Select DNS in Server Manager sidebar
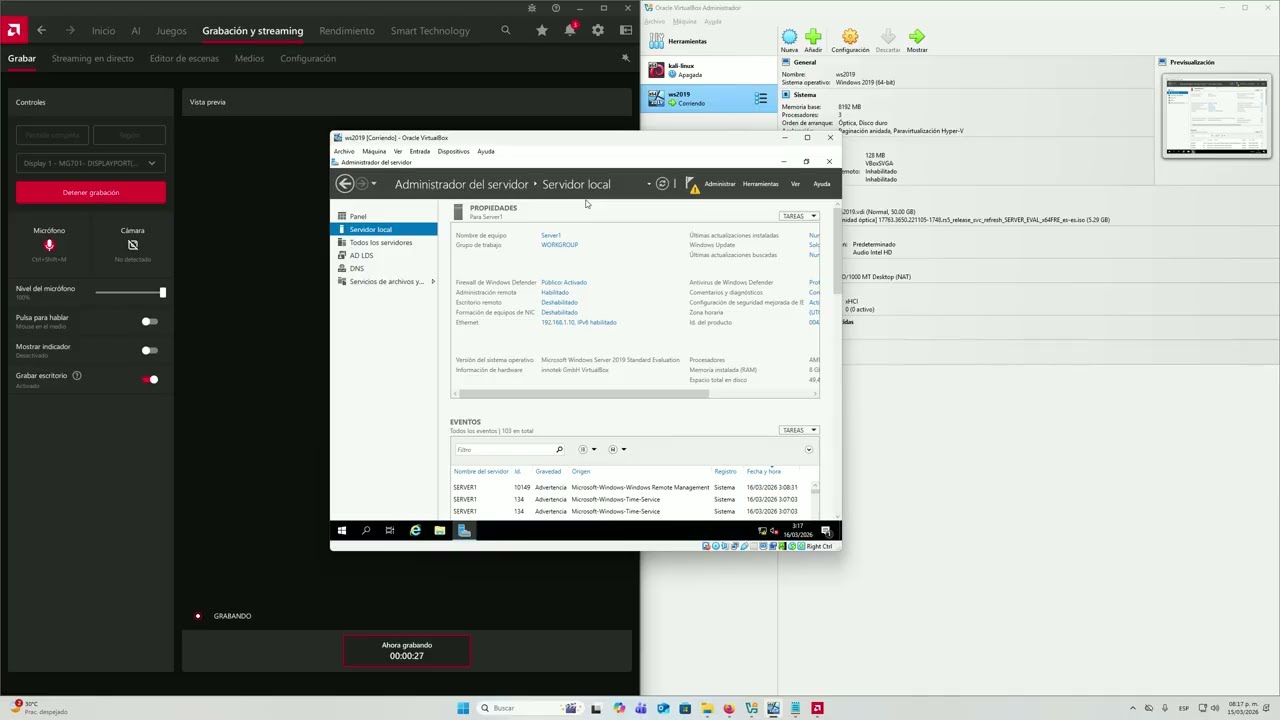 (356, 268)
